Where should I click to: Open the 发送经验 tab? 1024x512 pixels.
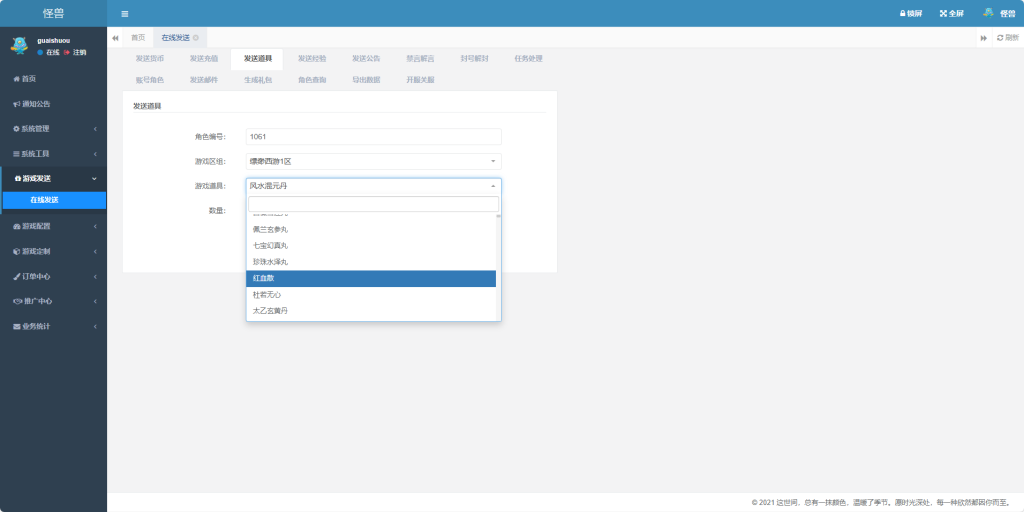click(312, 59)
